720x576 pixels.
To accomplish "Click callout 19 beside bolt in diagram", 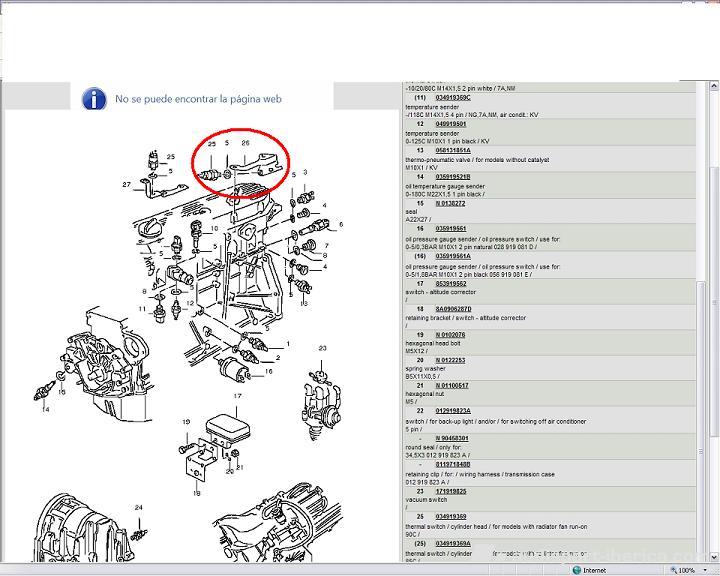I will pyautogui.click(x=186, y=422).
